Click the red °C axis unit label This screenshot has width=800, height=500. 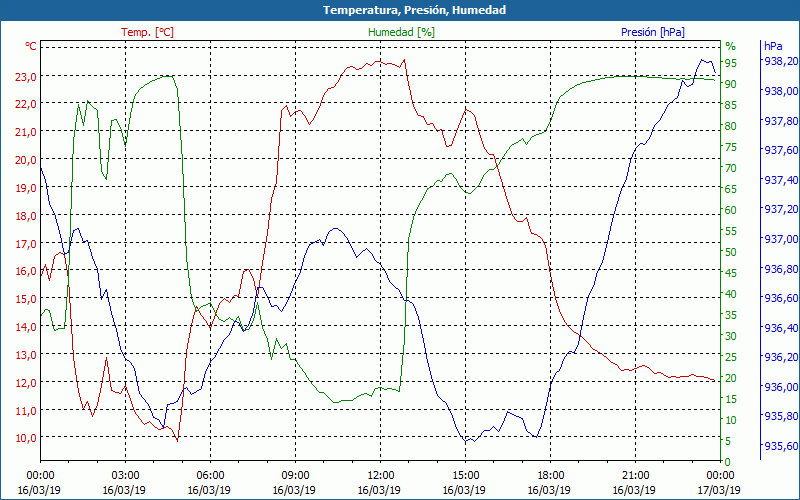point(31,46)
